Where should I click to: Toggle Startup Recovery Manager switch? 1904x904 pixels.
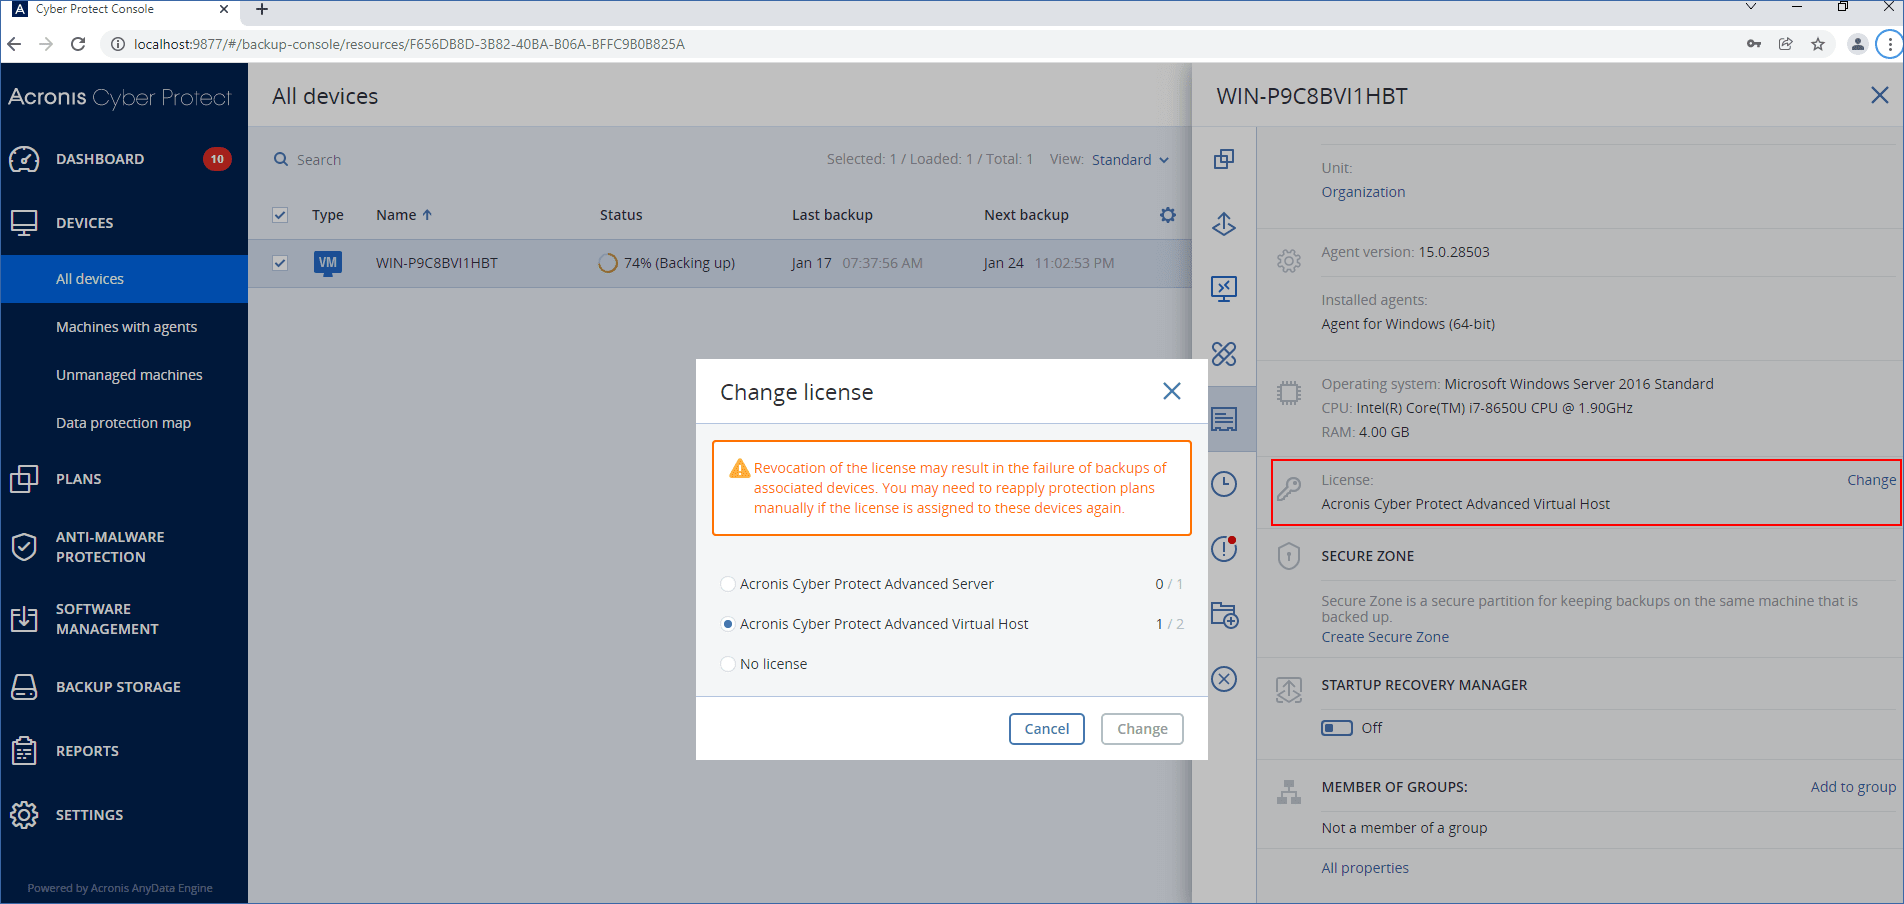click(x=1336, y=728)
